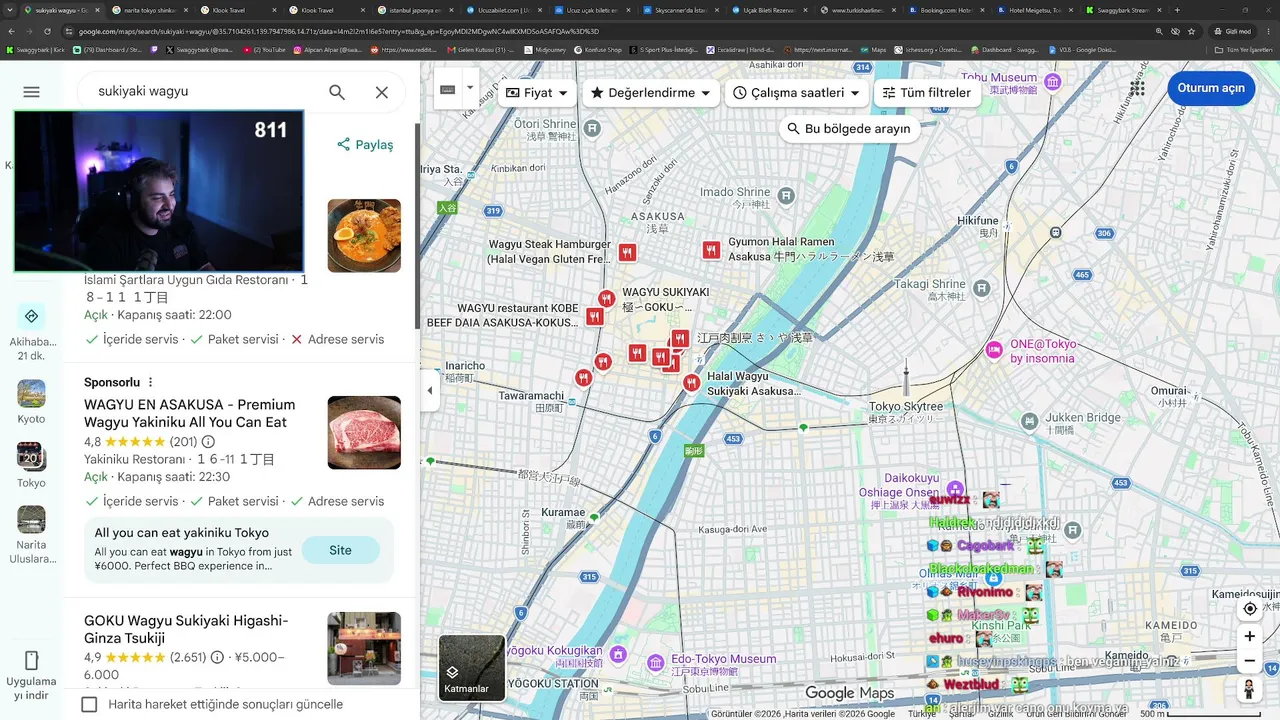1280x720 pixels.
Task: Click the Ōtori Shrine marker
Action: (x=593, y=128)
